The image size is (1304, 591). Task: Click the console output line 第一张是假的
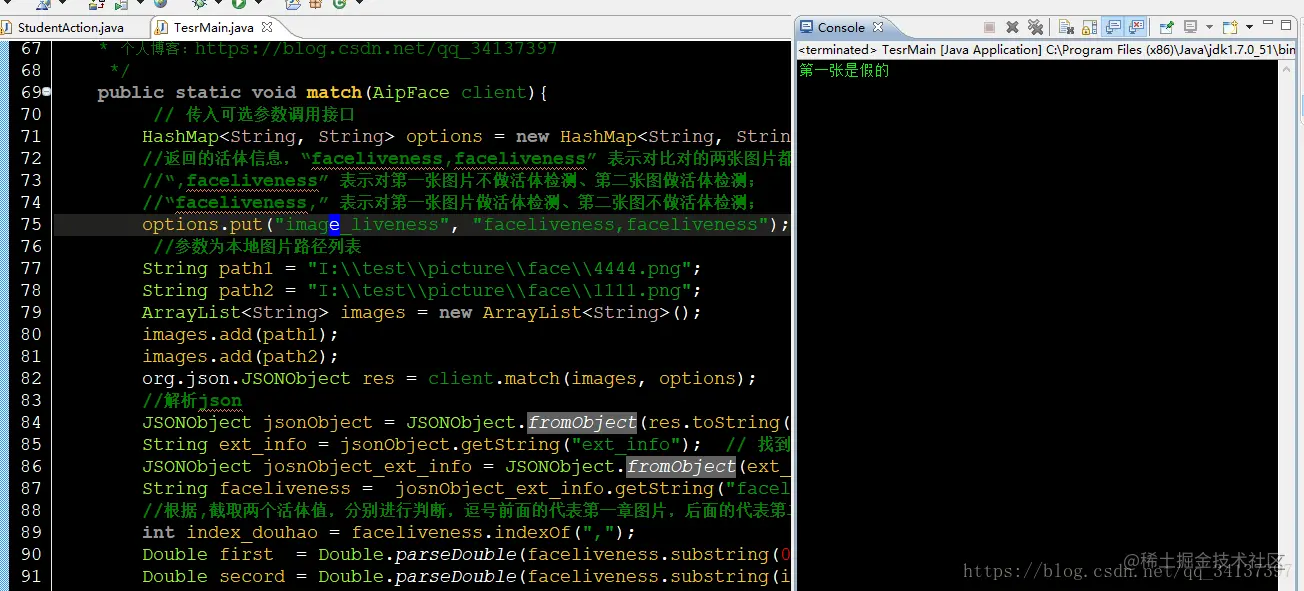tap(844, 70)
